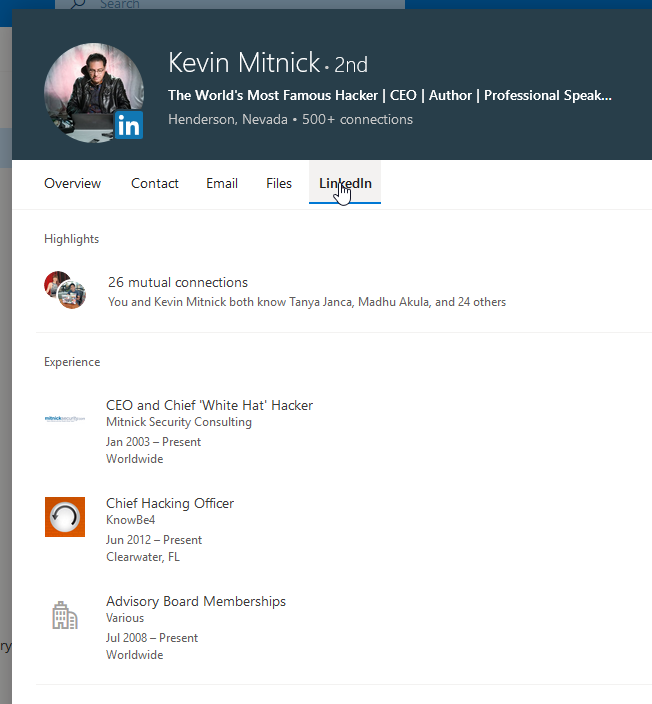Click the 'Jun 2012 – Present' date text
652x704 pixels.
[x=154, y=540]
